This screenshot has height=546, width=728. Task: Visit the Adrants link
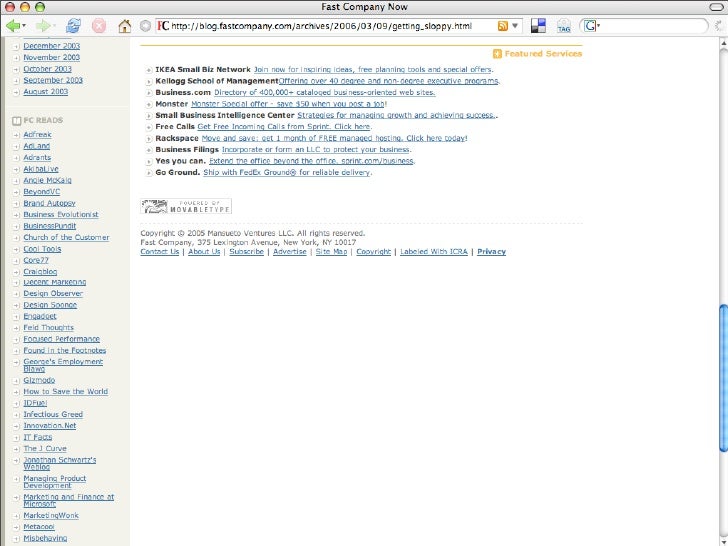click(37, 157)
